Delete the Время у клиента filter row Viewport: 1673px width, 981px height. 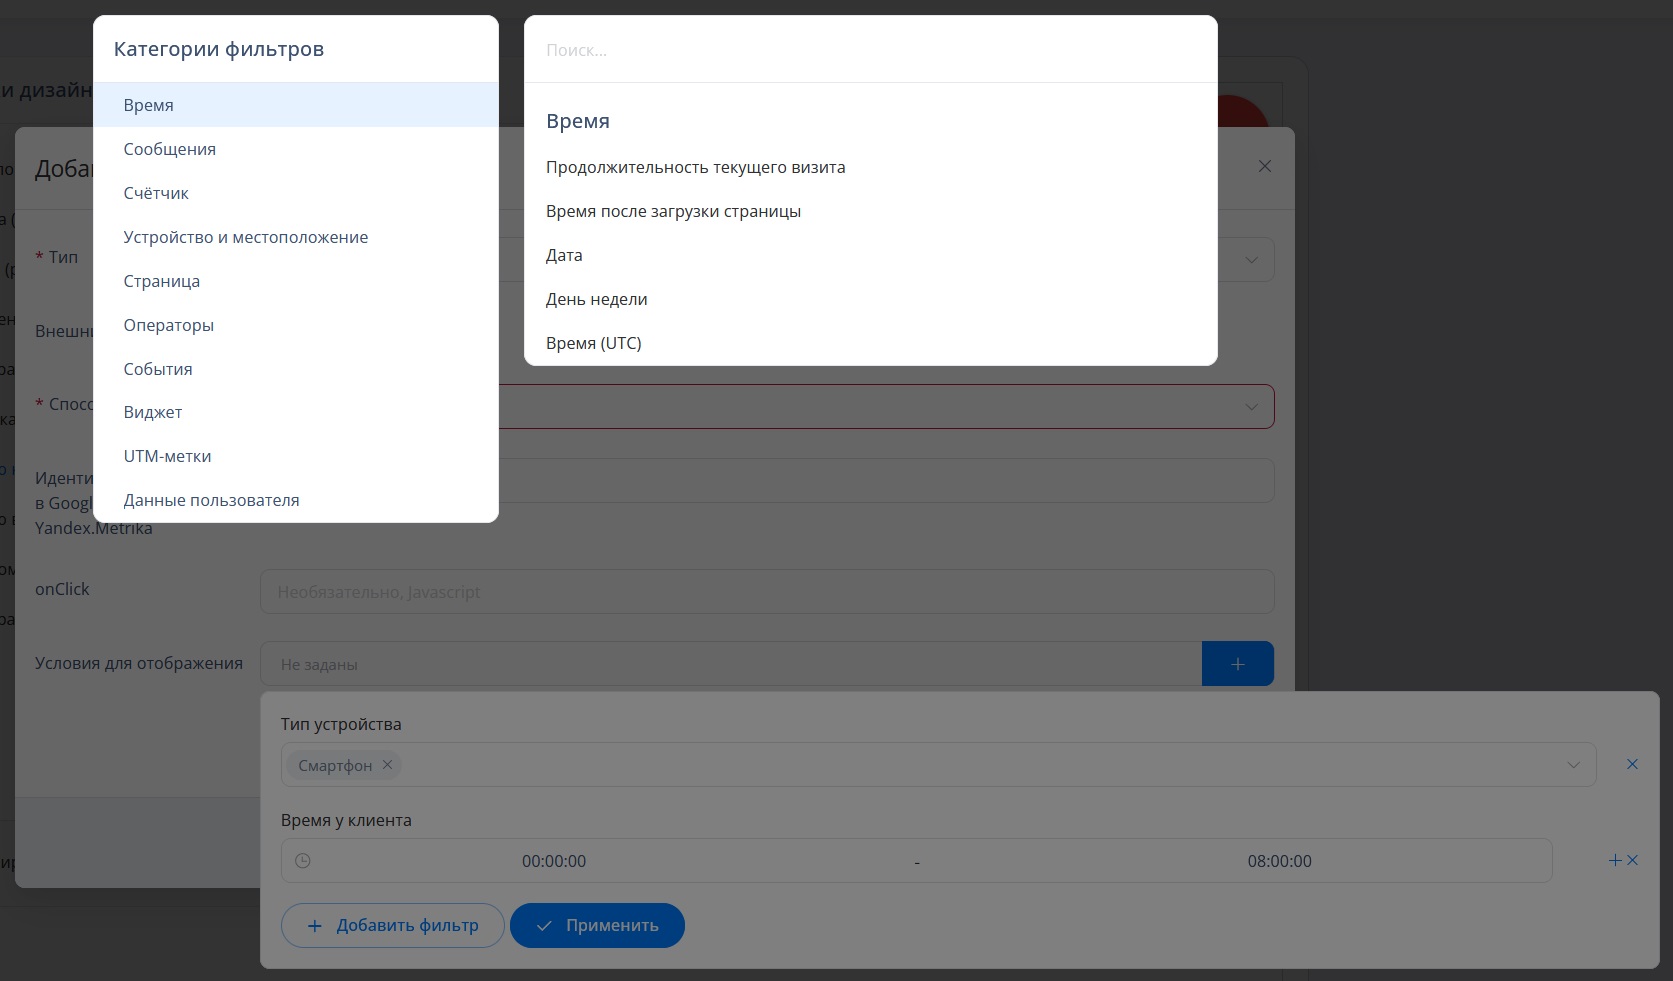click(x=1633, y=860)
